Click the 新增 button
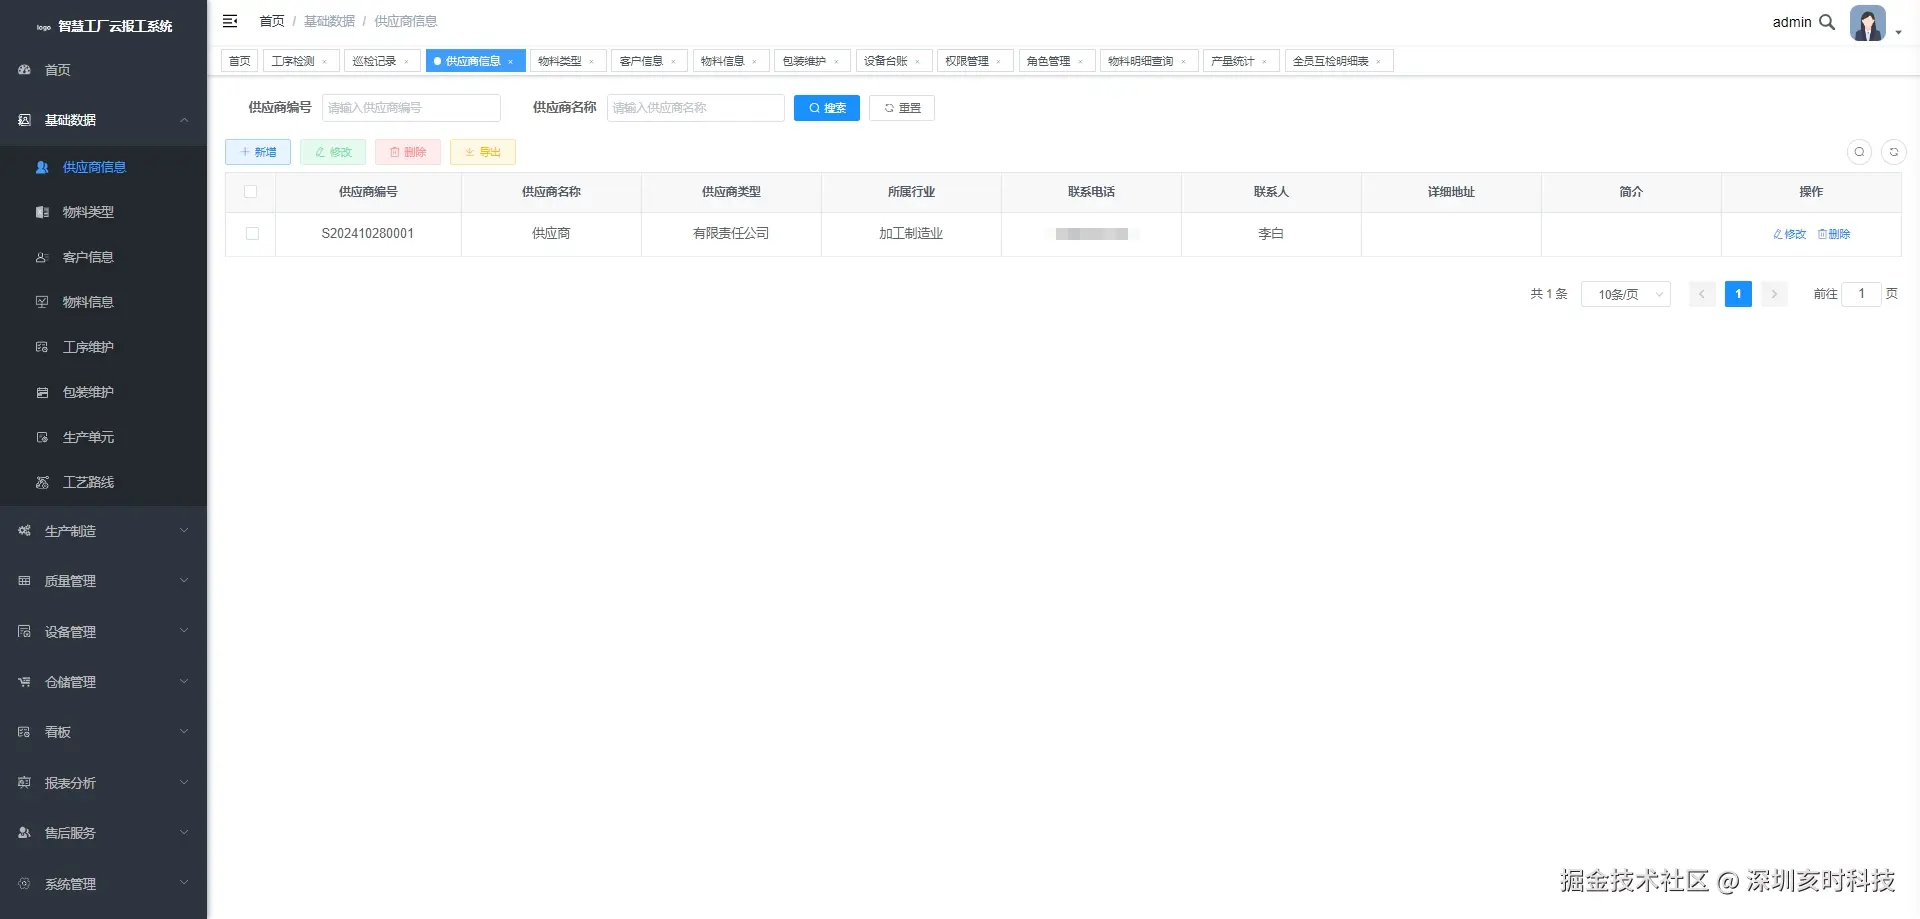Viewport: 1920px width, 919px height. pos(258,152)
